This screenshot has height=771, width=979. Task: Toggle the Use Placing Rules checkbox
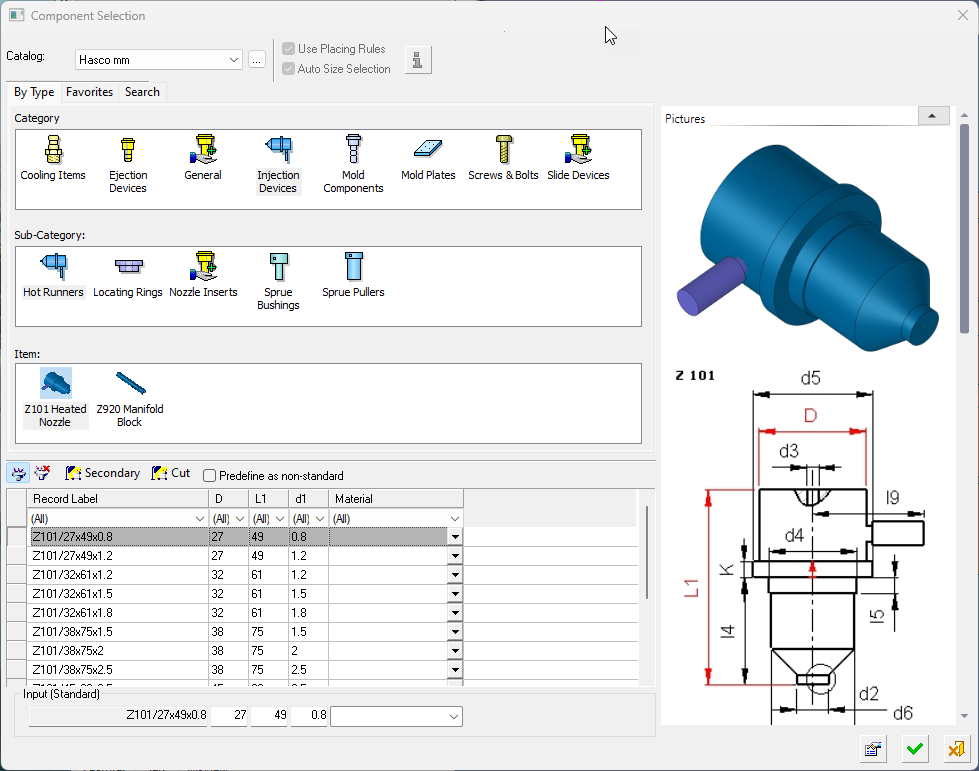coord(289,49)
